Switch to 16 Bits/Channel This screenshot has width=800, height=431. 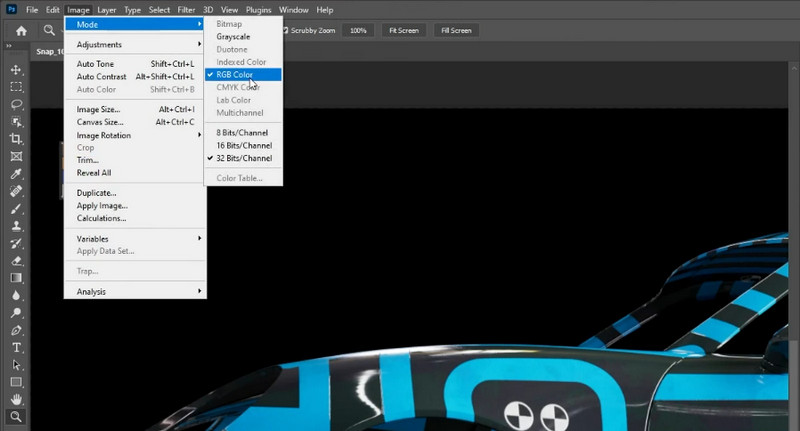point(243,145)
